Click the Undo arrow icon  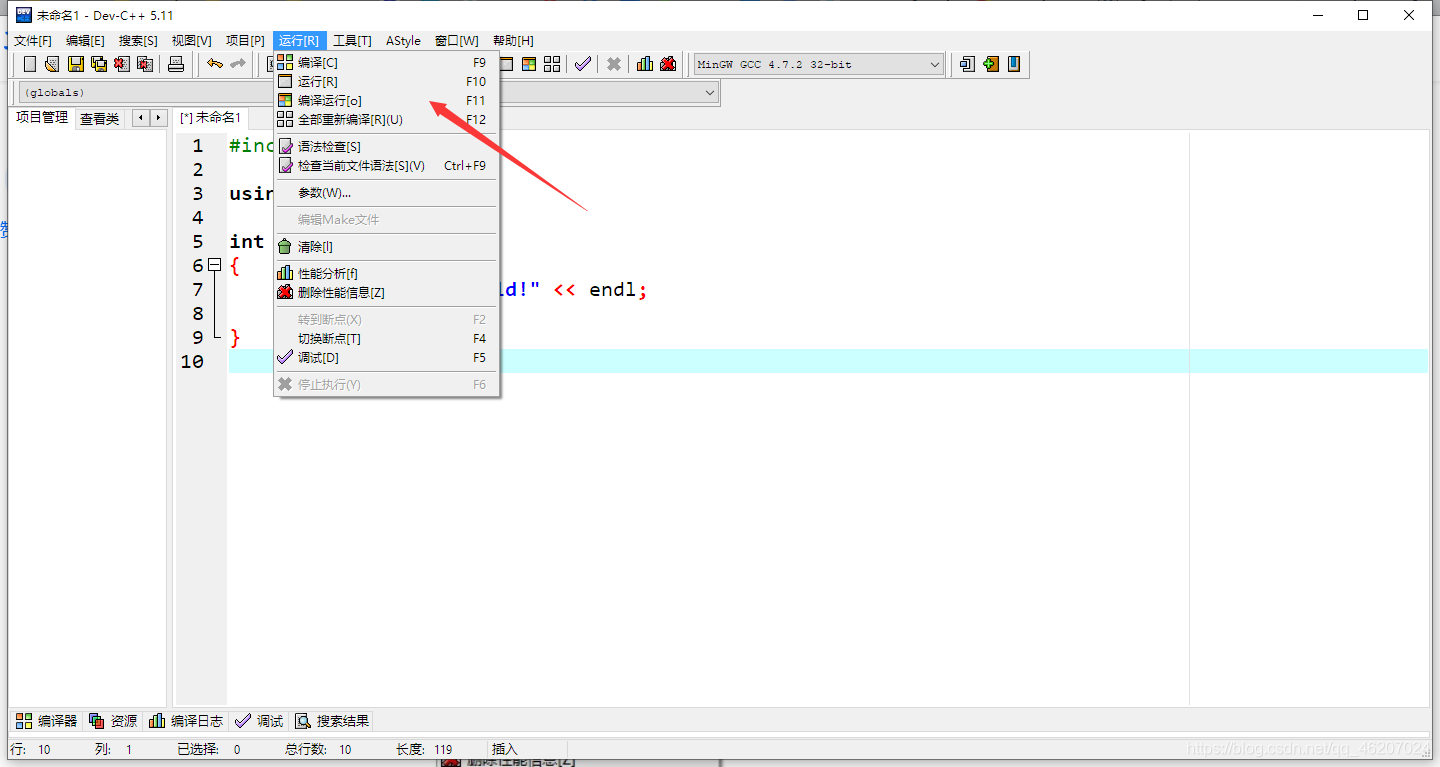point(215,64)
